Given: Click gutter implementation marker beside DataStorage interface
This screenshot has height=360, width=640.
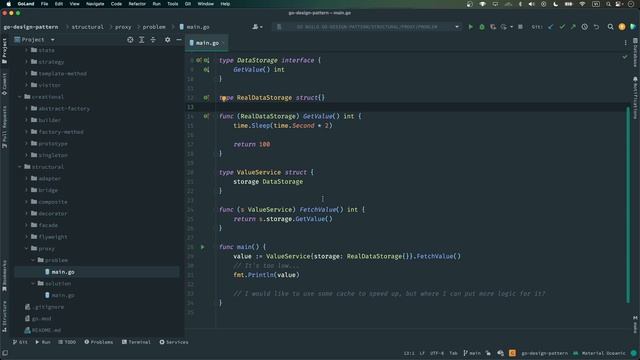Looking at the screenshot, I should [207, 60].
